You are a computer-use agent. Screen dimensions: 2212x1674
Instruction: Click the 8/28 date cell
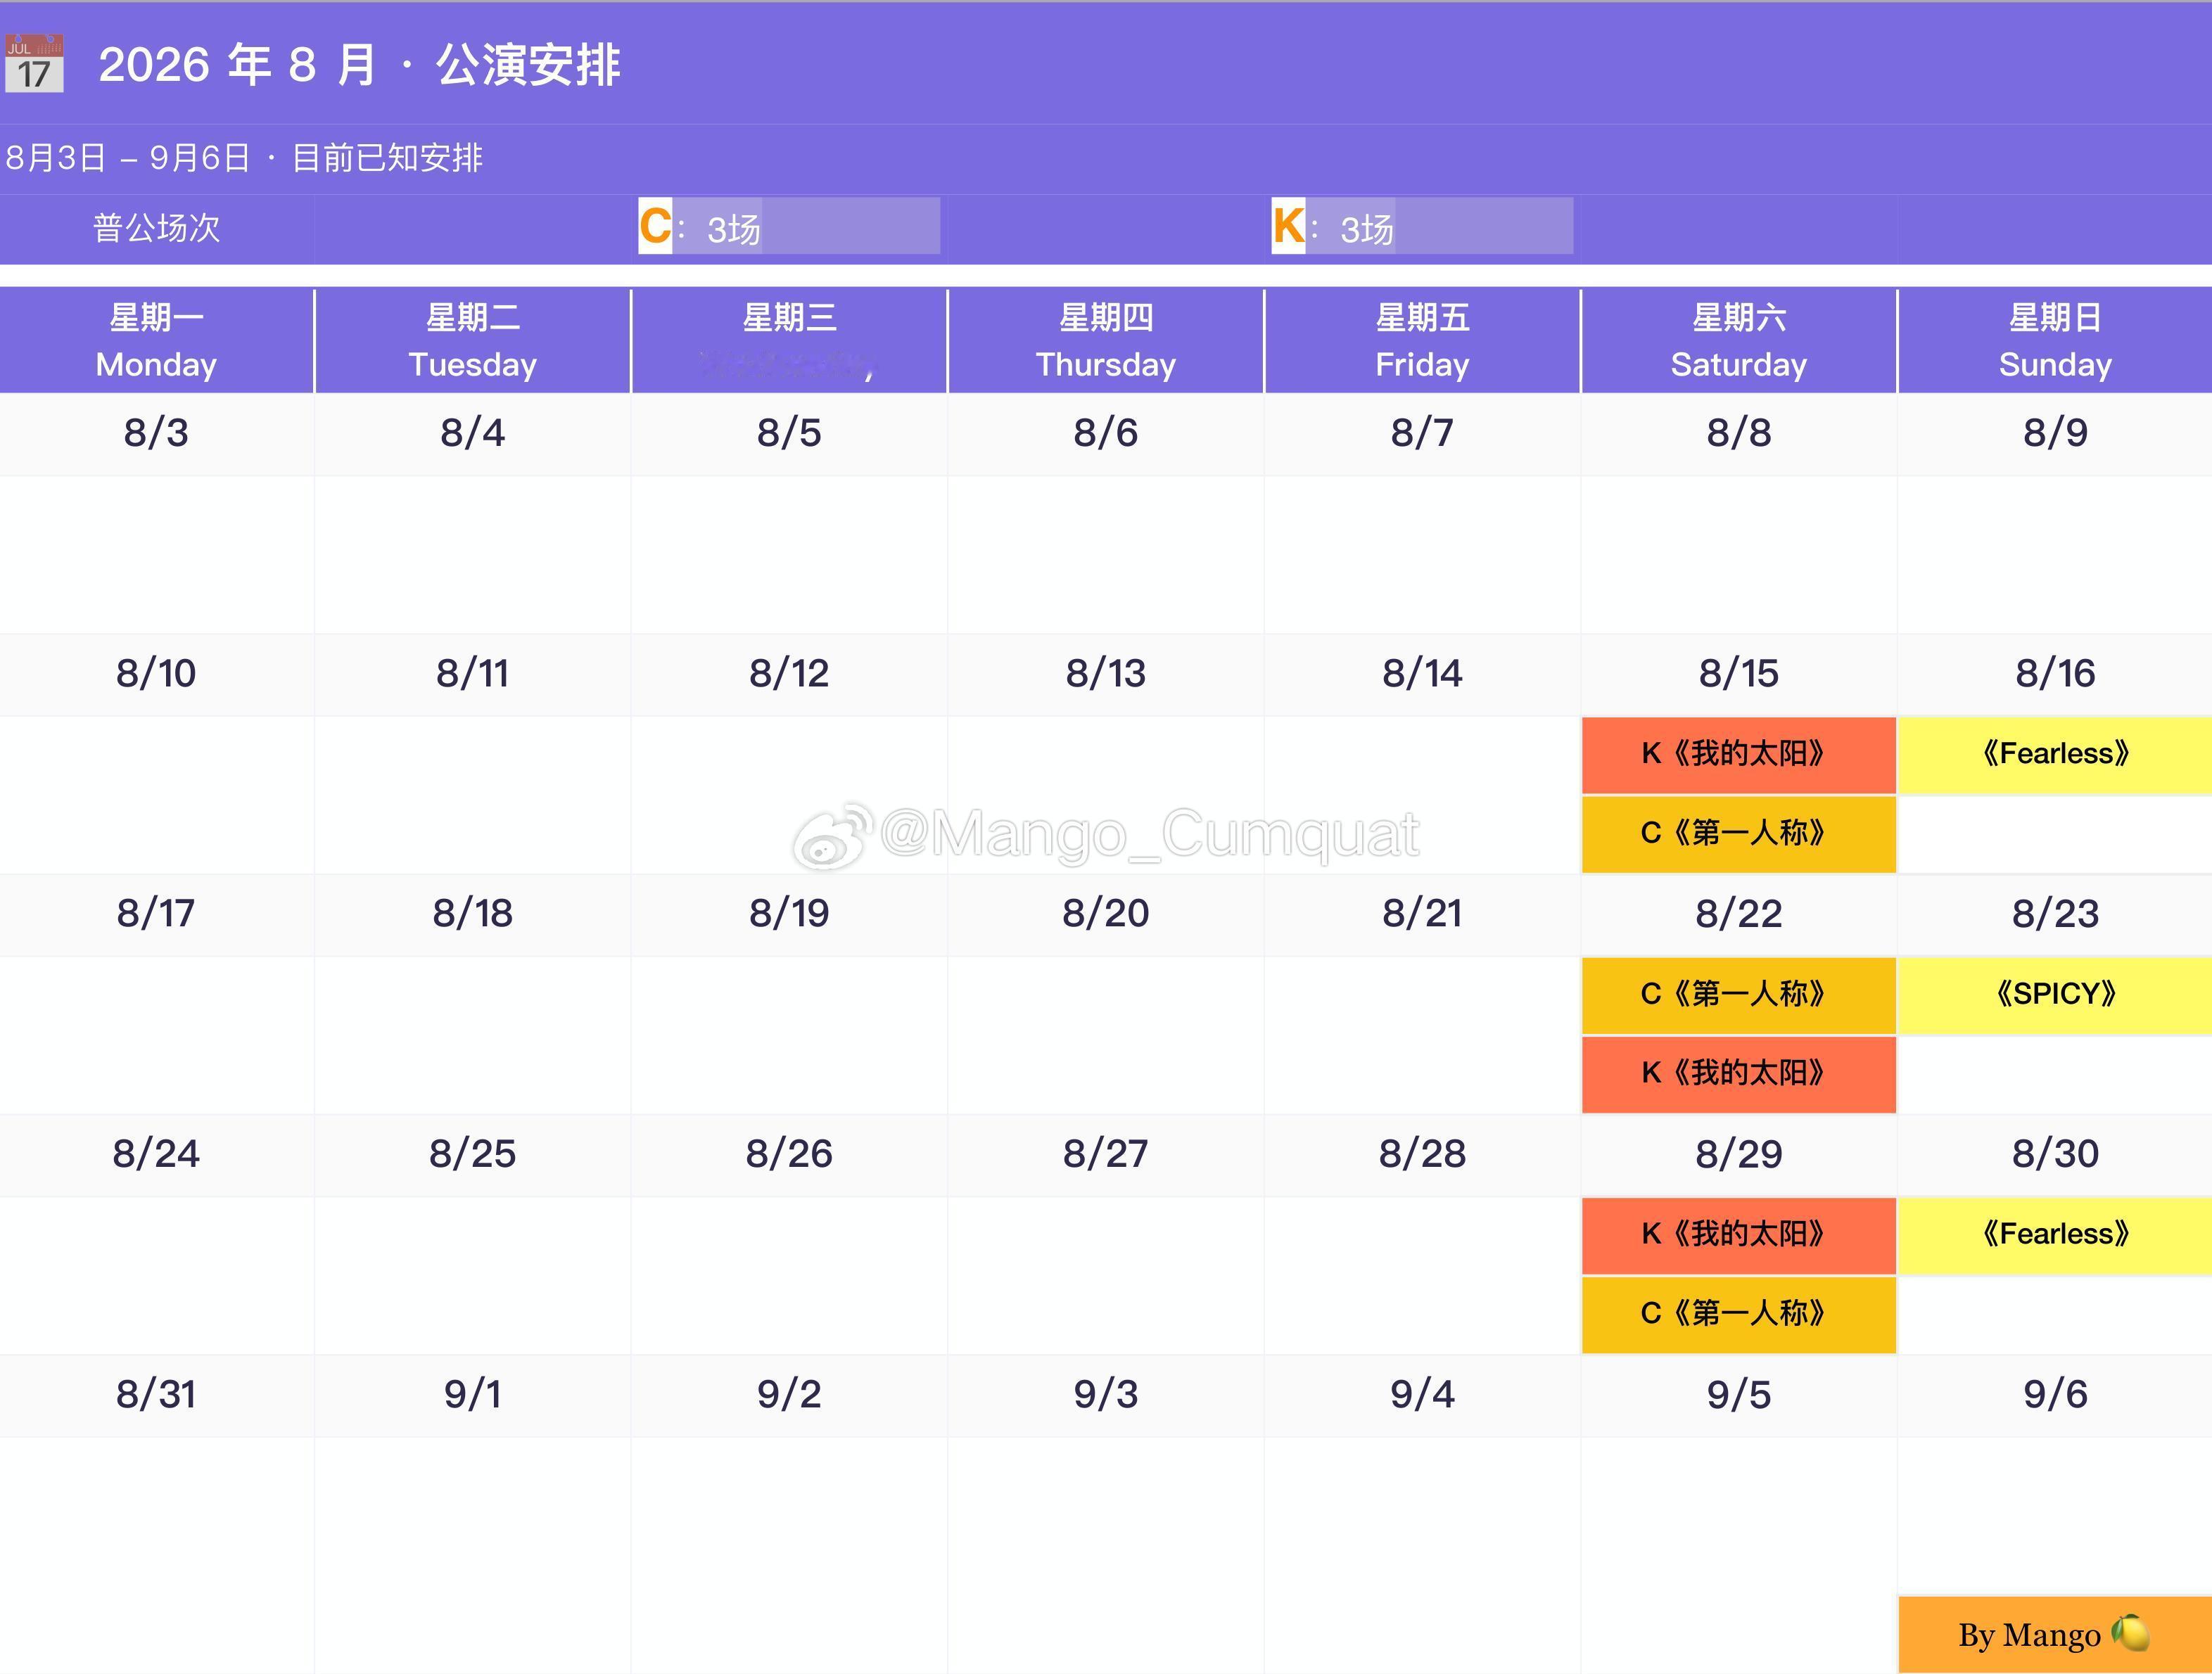(1422, 1155)
